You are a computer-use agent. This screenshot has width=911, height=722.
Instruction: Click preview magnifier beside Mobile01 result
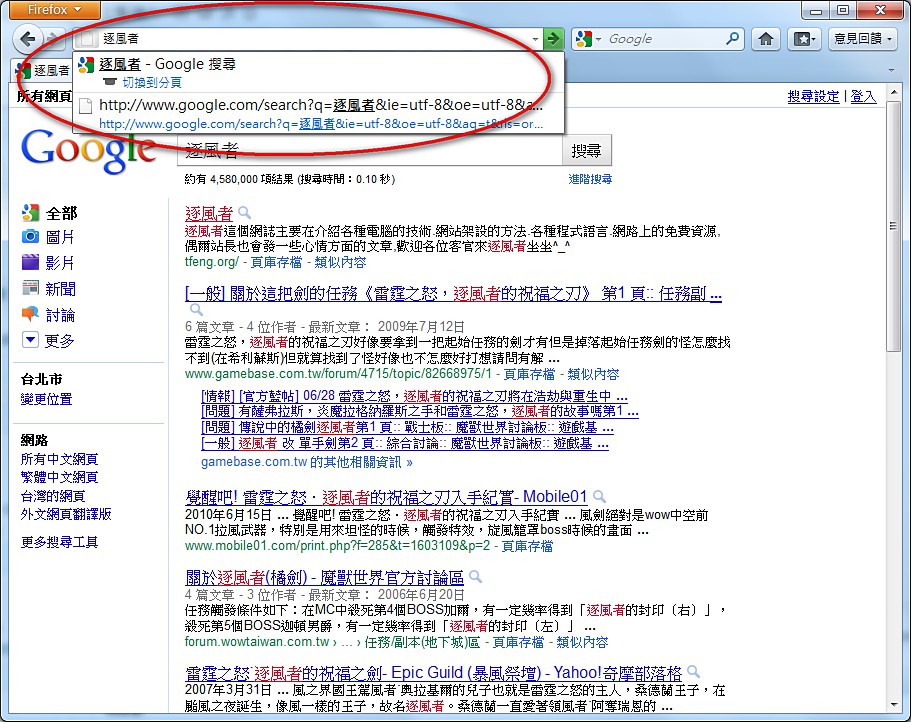[599, 497]
